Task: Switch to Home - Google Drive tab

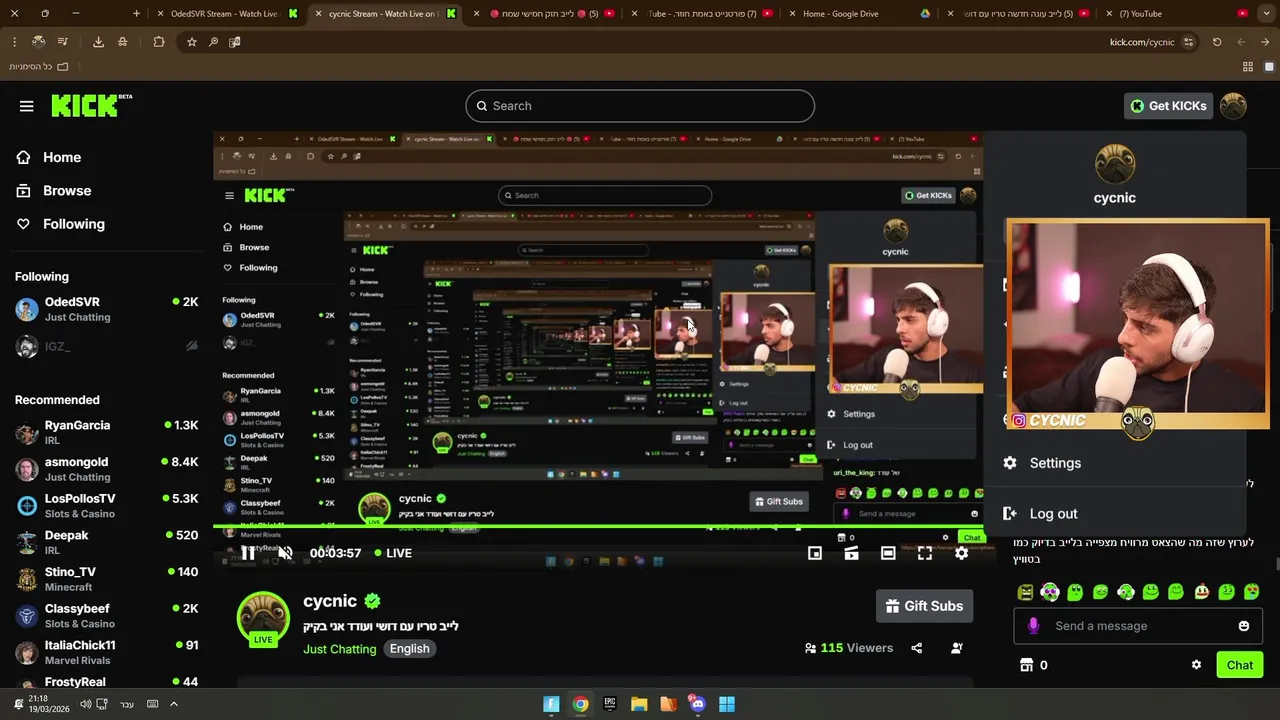Action: (x=858, y=14)
